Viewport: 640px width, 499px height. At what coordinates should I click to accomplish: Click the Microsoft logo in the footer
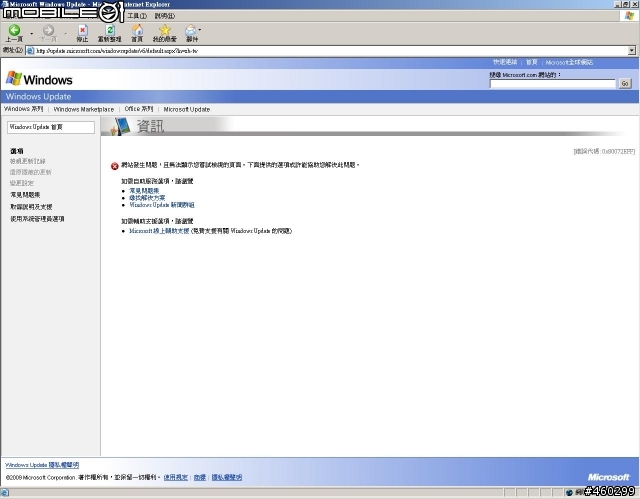pyautogui.click(x=608, y=477)
